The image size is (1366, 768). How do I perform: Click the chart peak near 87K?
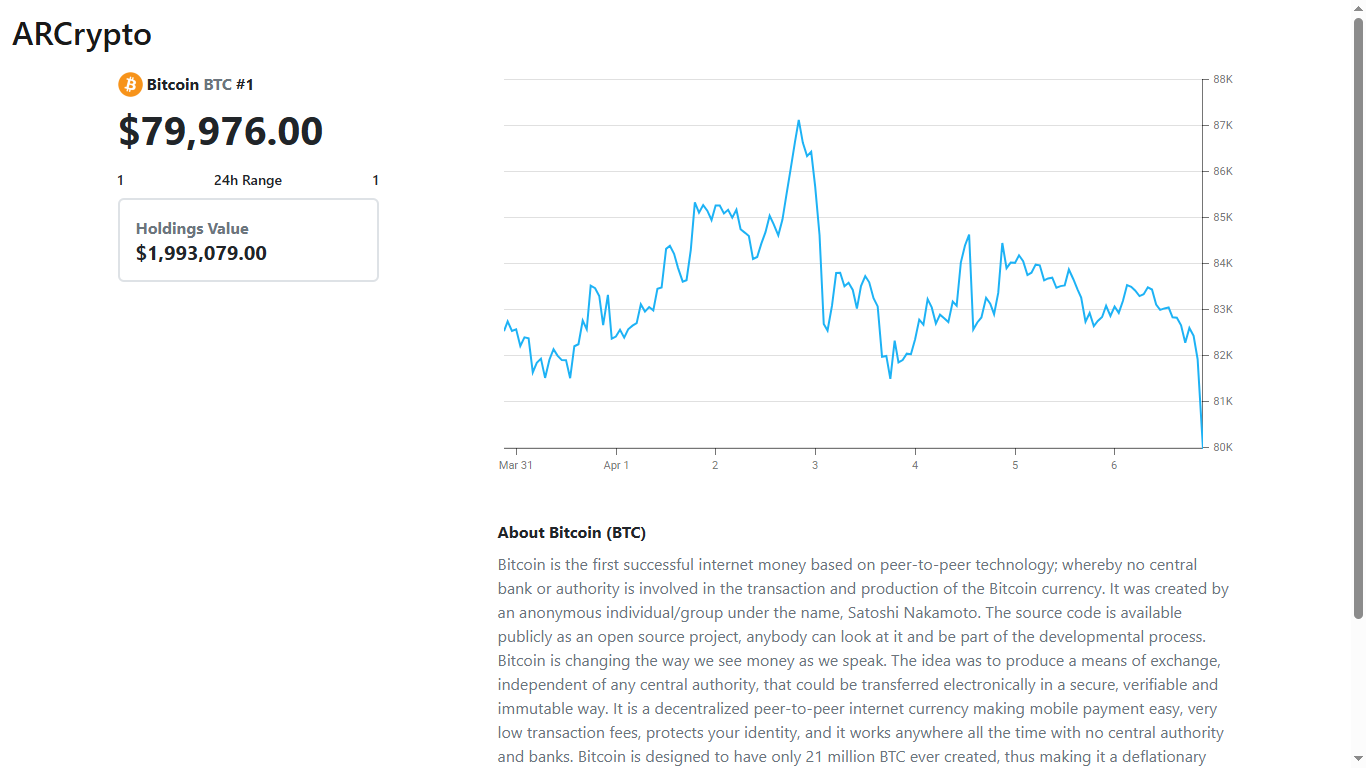(798, 121)
